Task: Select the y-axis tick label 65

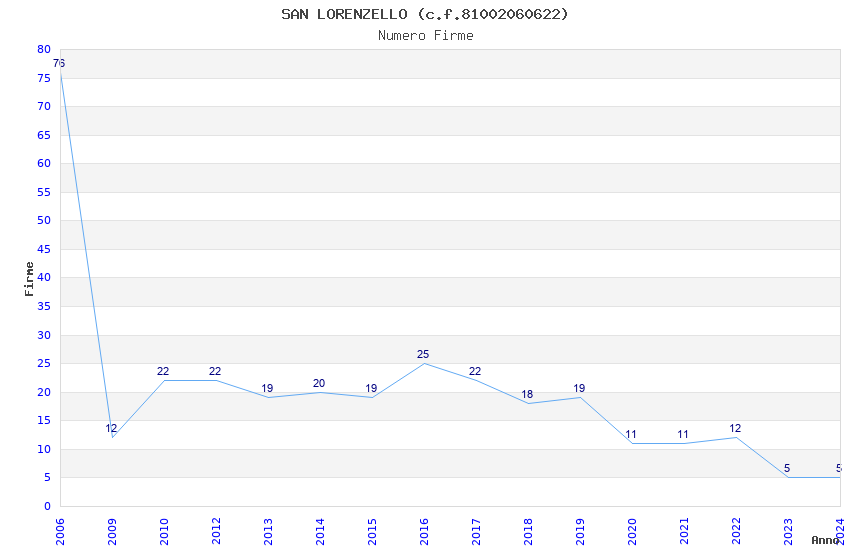Action: pyautogui.click(x=44, y=135)
